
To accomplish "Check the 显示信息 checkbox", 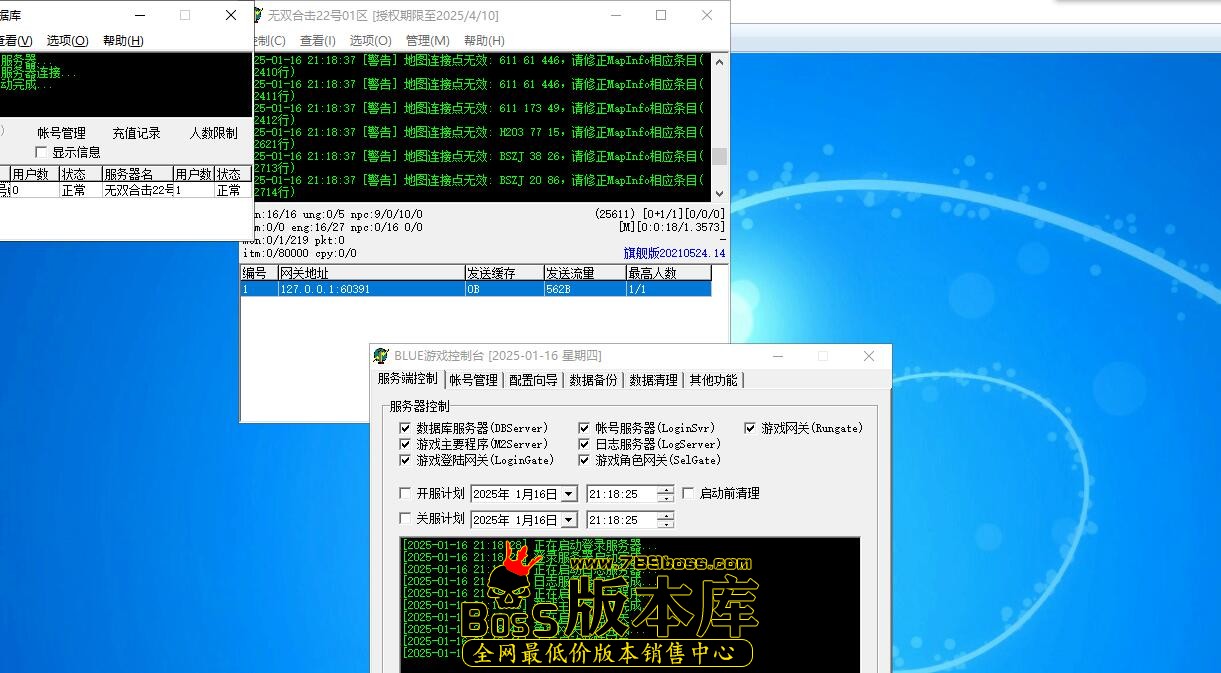I will (41, 152).
